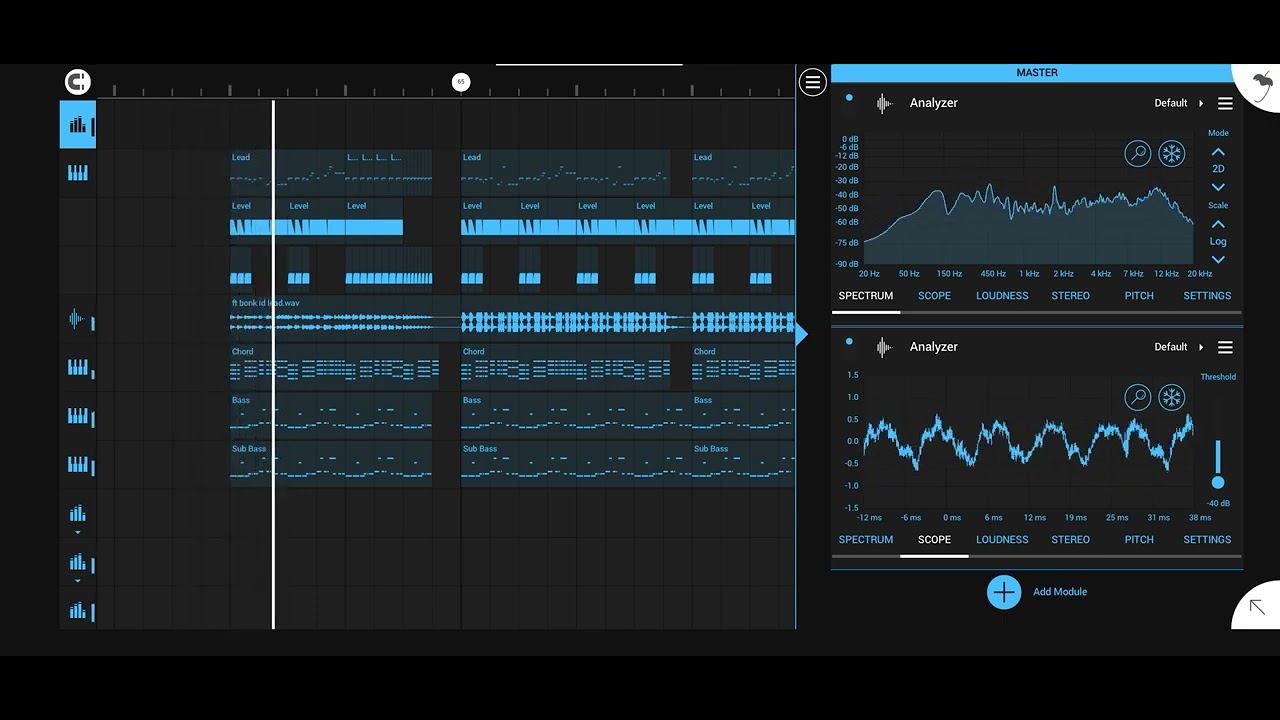Switch spectrum-view Analyzer to SCOPE tab
The height and width of the screenshot is (720, 1280).
934,296
